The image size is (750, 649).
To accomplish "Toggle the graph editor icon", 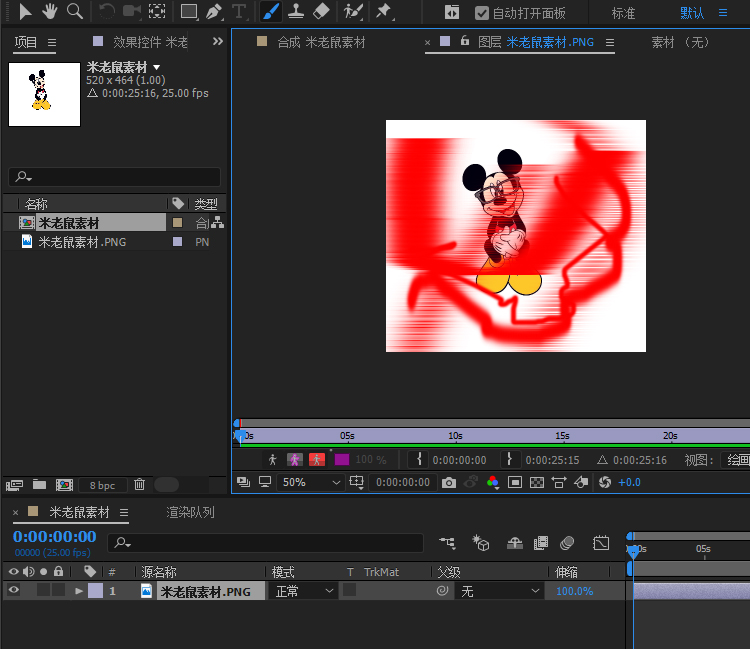I will (601, 543).
